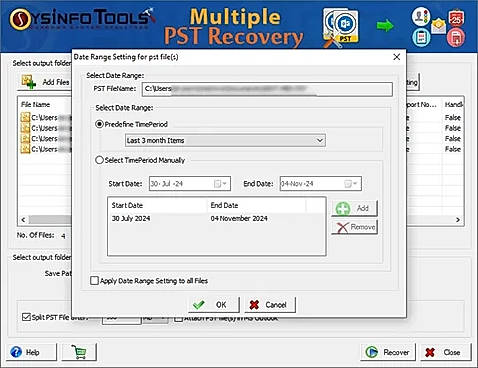Click the tasks clipboard icon in banner
The width and height of the screenshot is (478, 368).
421,37
